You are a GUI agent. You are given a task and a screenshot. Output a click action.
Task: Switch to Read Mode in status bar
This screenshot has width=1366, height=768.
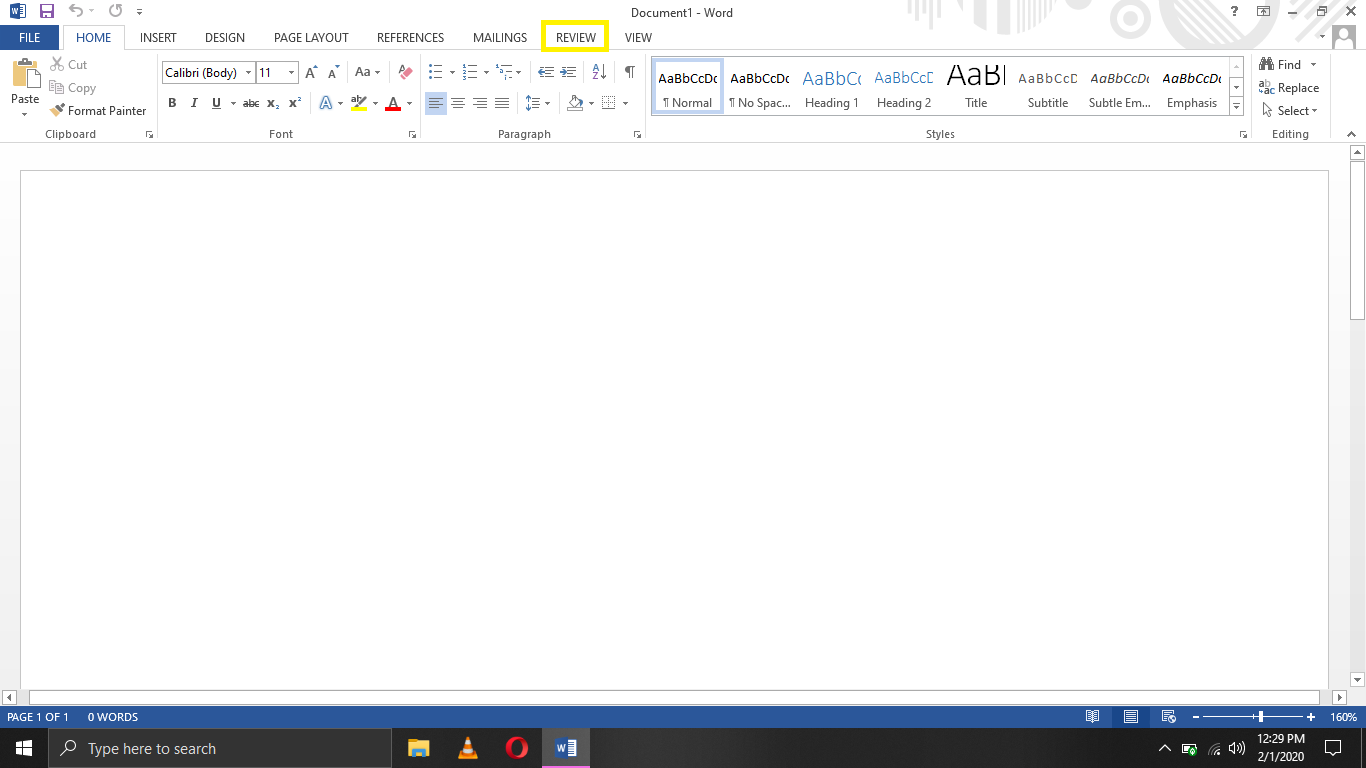click(x=1093, y=717)
